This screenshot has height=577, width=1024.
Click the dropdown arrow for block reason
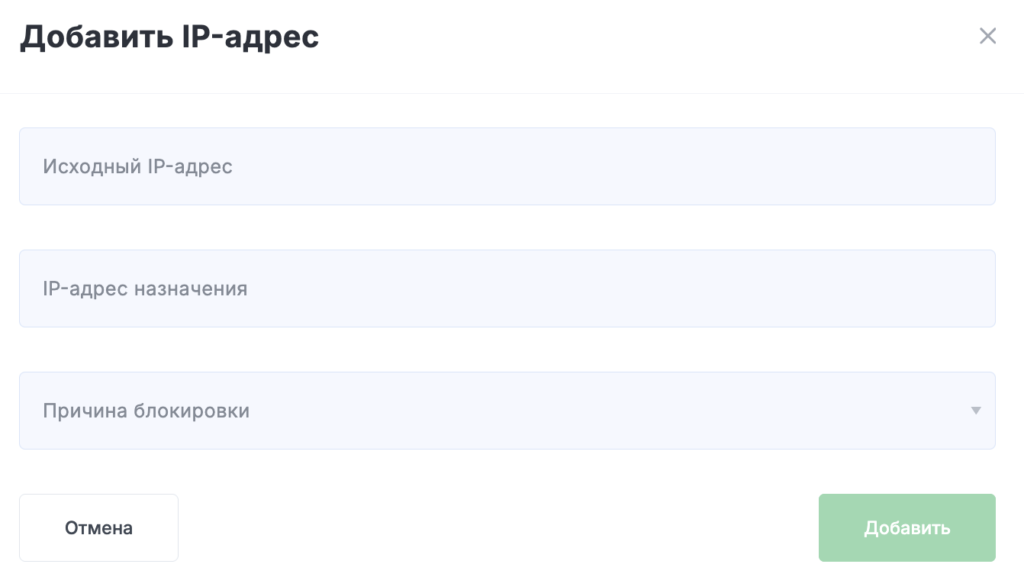pos(975,411)
